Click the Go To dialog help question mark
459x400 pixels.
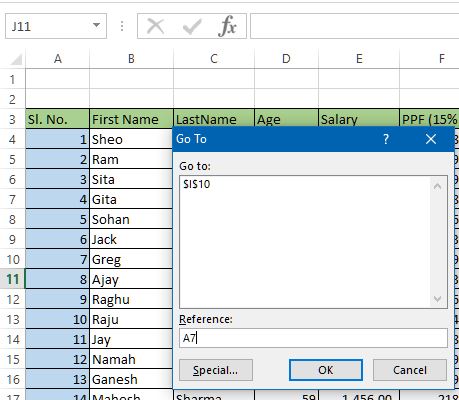[x=386, y=139]
